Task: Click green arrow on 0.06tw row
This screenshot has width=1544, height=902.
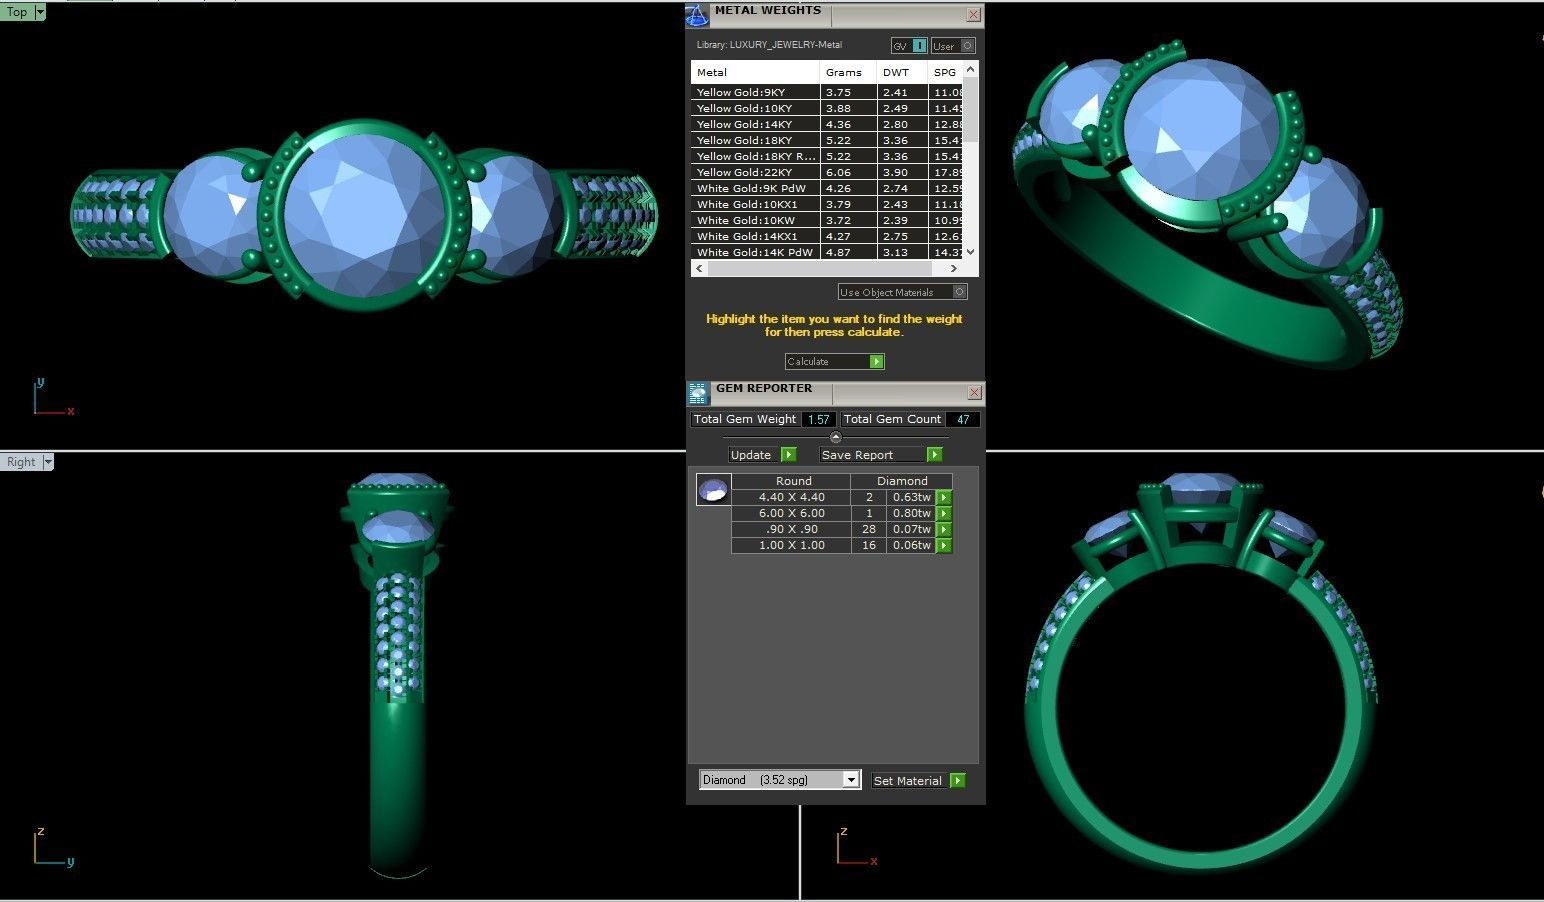Action: point(944,545)
